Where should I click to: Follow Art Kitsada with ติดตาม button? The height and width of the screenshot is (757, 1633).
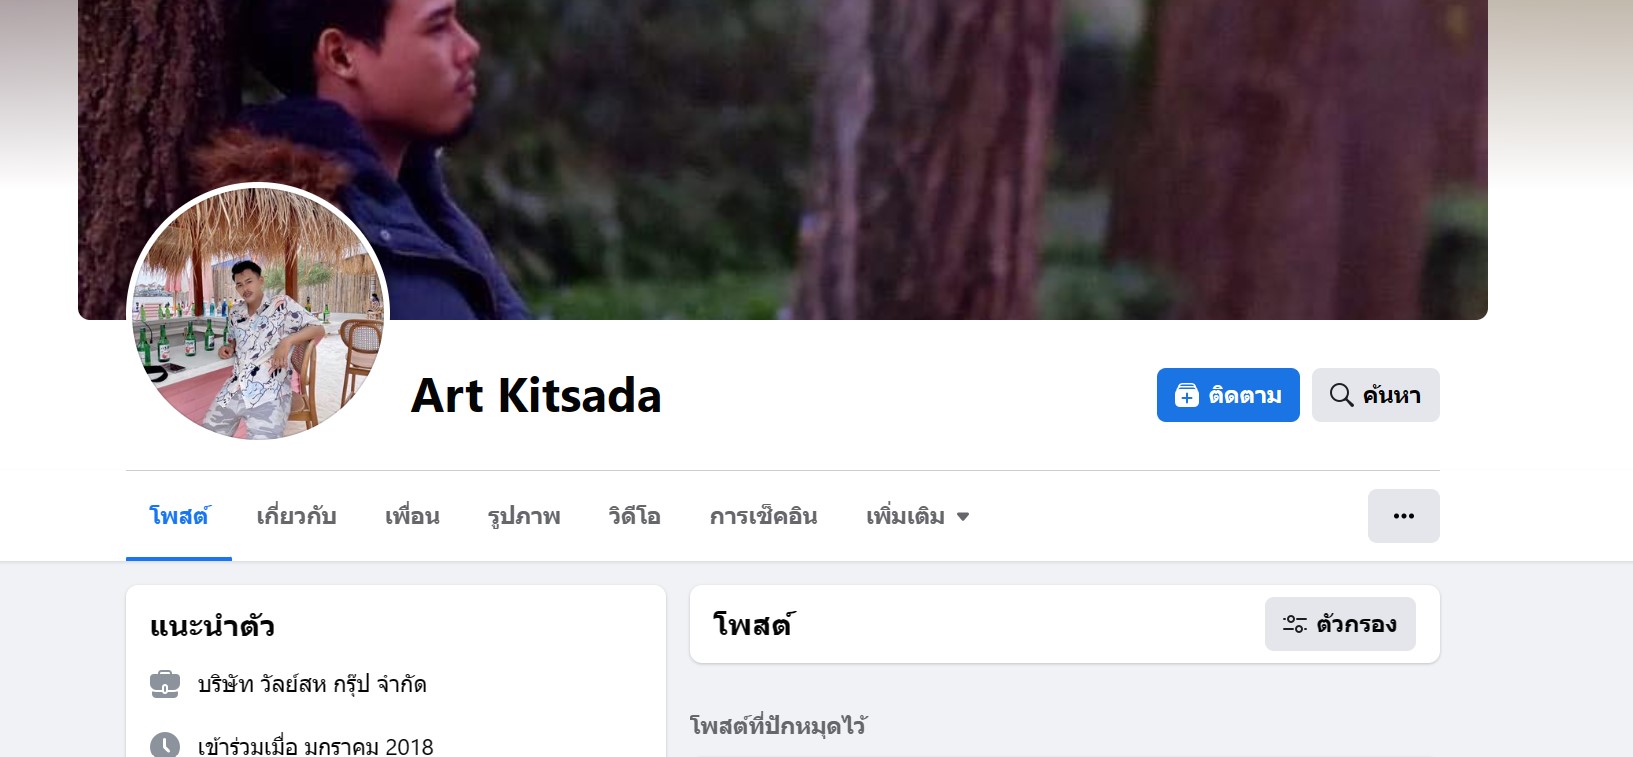click(x=1228, y=395)
